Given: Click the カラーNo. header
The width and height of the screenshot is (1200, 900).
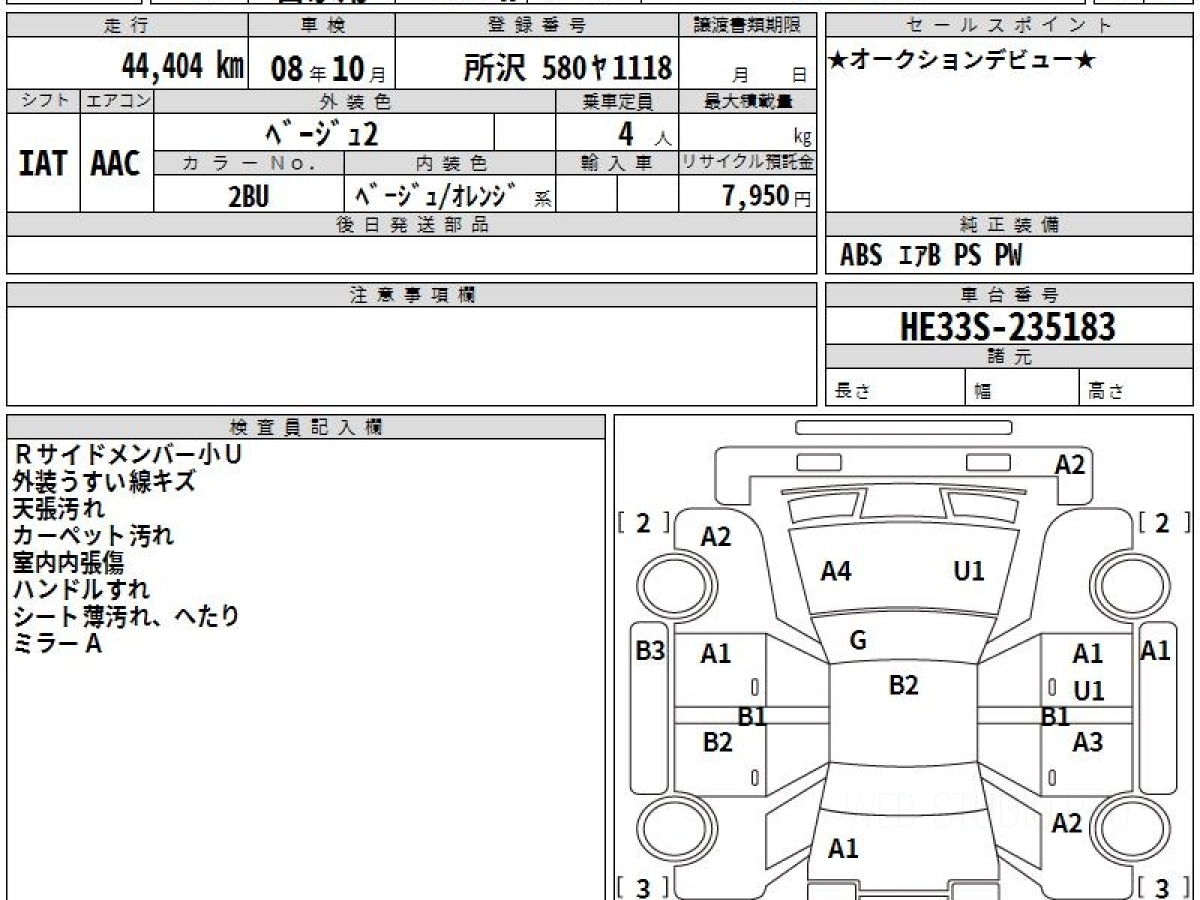Looking at the screenshot, I should 249,163.
